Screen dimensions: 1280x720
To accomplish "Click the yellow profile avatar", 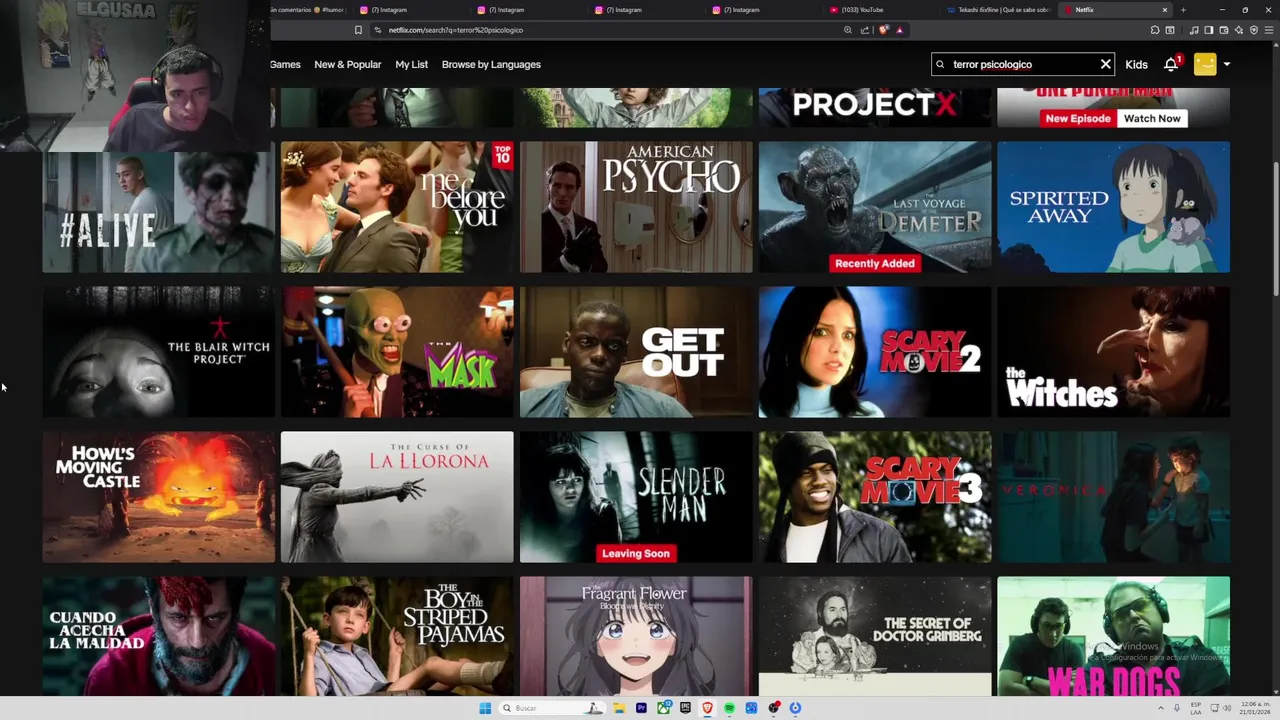I will (x=1205, y=64).
